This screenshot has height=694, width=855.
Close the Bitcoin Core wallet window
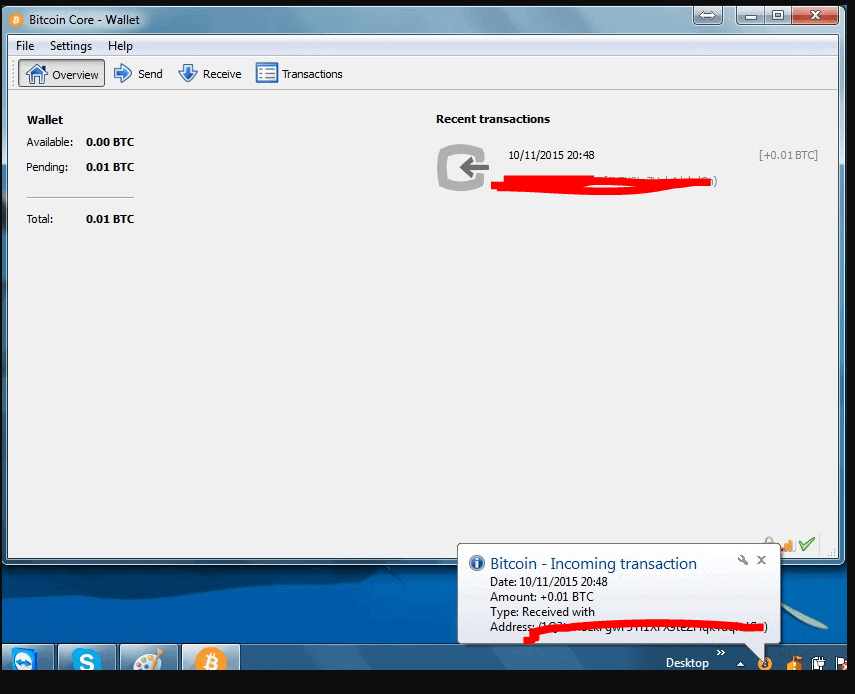click(x=815, y=16)
